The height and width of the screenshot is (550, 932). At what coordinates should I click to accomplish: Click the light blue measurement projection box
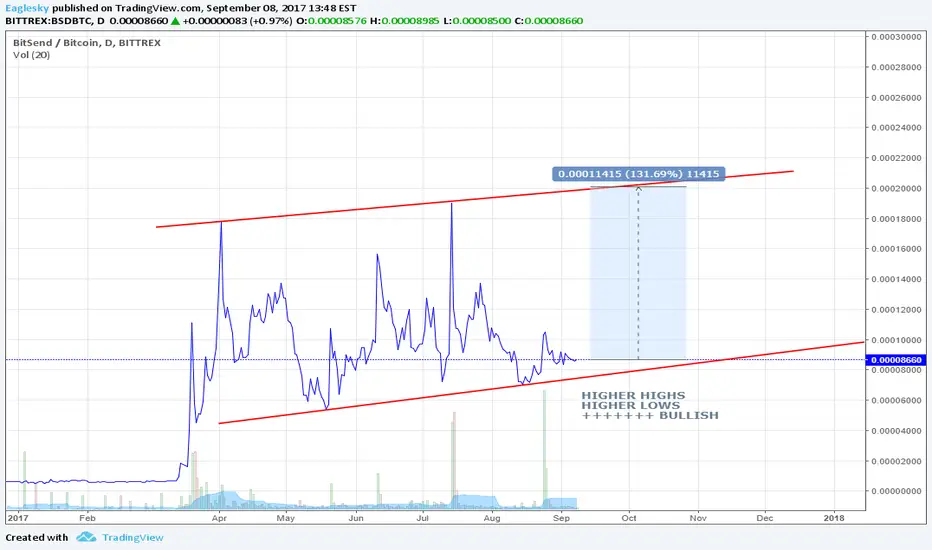pyautogui.click(x=638, y=273)
